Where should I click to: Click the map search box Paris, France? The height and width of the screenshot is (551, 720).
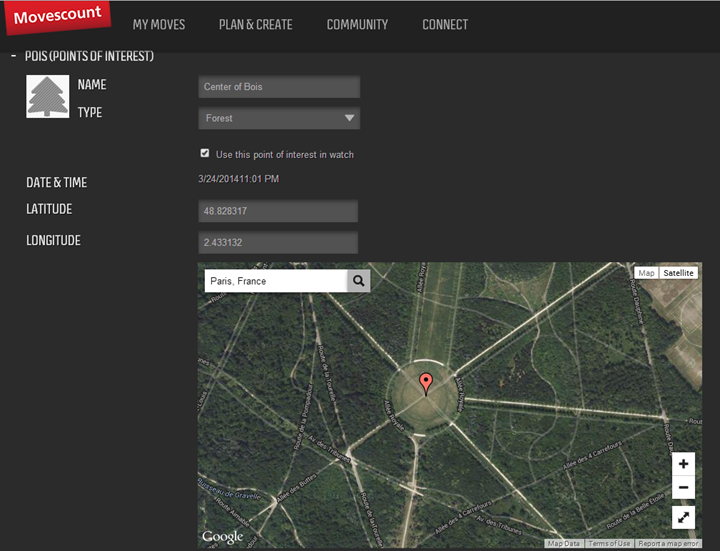(276, 281)
